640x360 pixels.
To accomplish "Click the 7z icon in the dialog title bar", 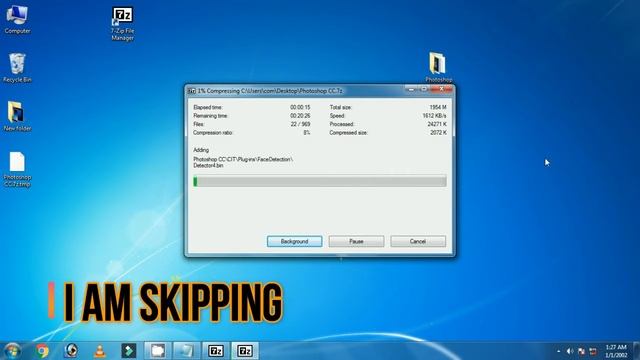I will click(191, 91).
